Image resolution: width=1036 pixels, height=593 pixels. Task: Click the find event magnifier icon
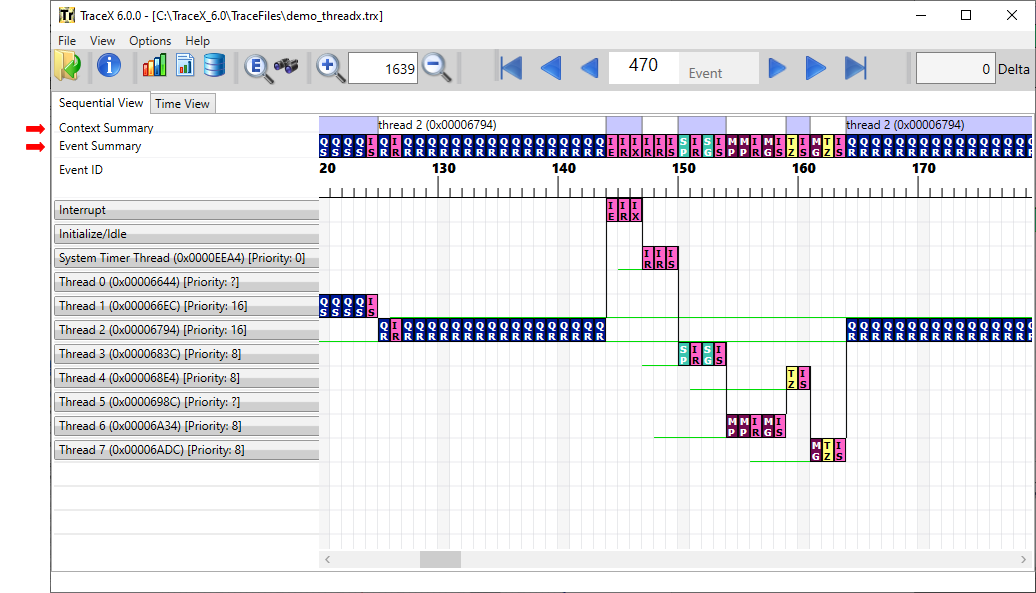coord(256,66)
